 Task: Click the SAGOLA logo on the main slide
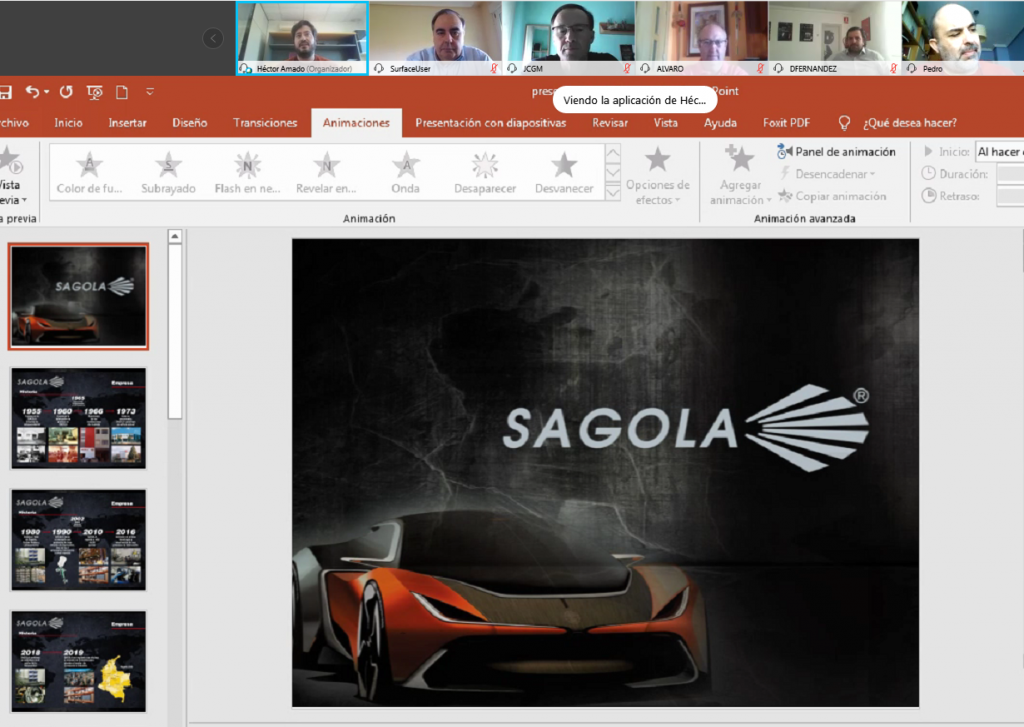click(x=686, y=428)
